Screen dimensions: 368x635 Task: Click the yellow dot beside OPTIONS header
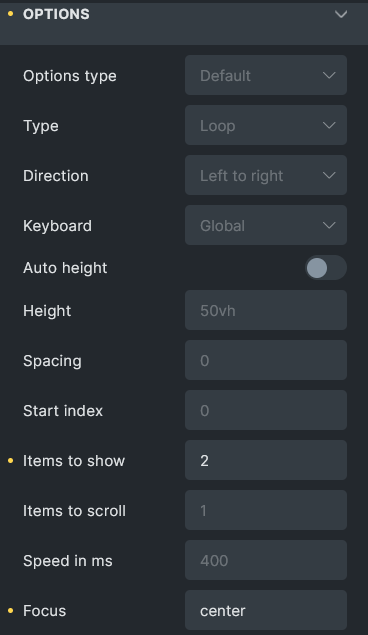coord(11,14)
